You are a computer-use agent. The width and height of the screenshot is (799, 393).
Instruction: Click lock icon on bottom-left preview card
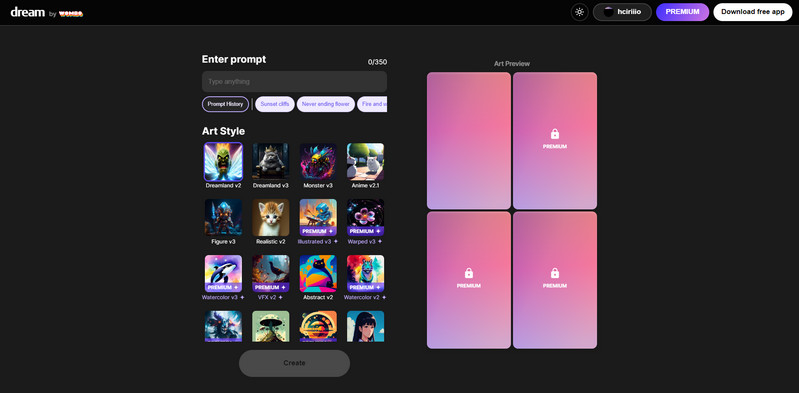(x=469, y=273)
